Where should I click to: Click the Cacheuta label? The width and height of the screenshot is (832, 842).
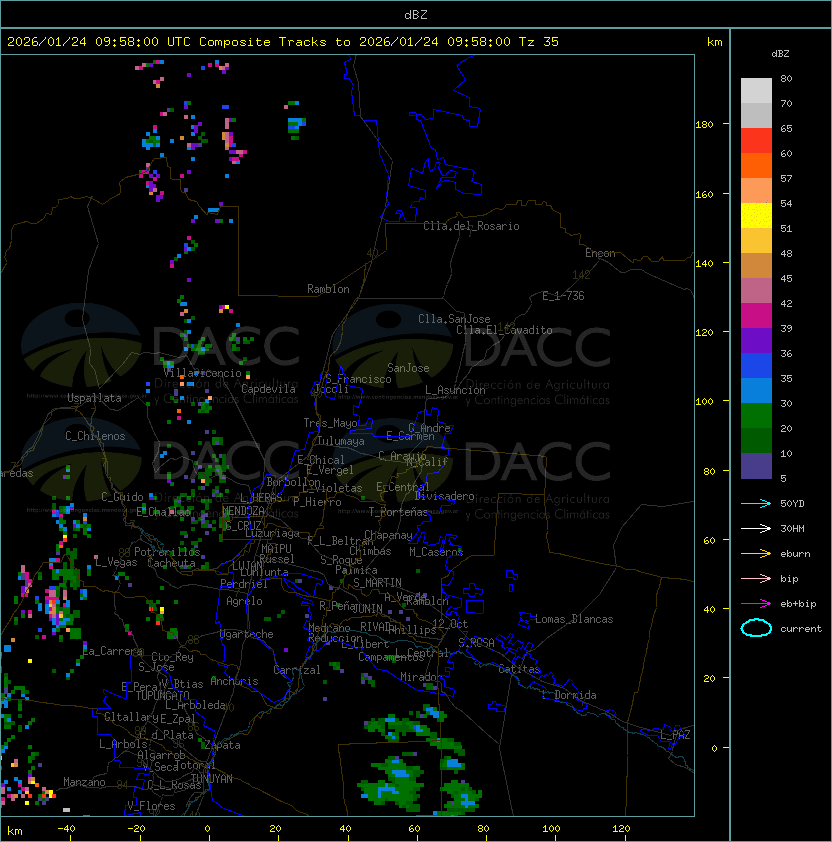click(x=171, y=563)
